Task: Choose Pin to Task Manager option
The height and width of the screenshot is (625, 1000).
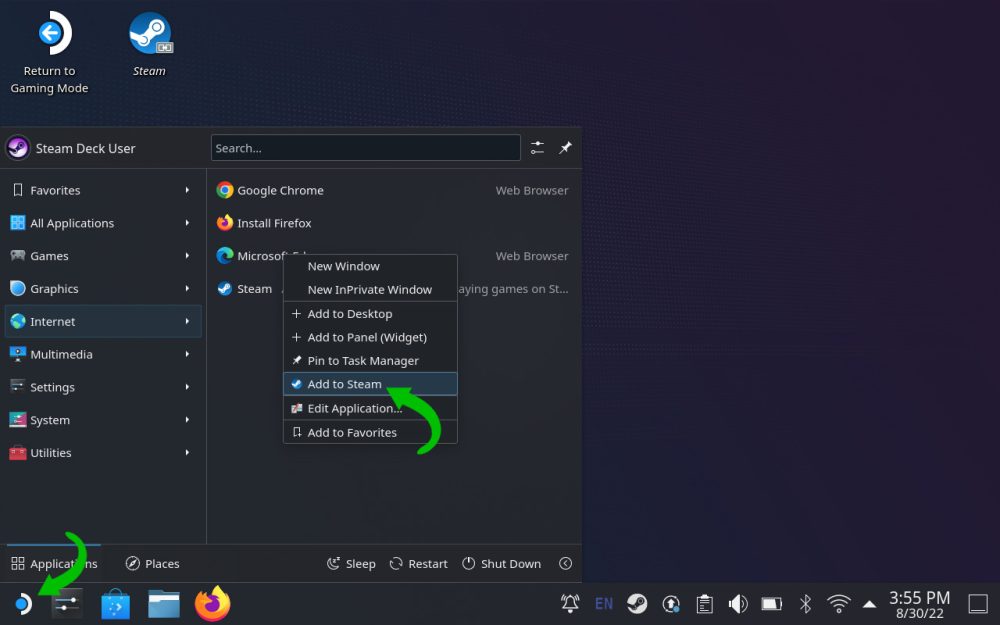Action: (x=362, y=361)
